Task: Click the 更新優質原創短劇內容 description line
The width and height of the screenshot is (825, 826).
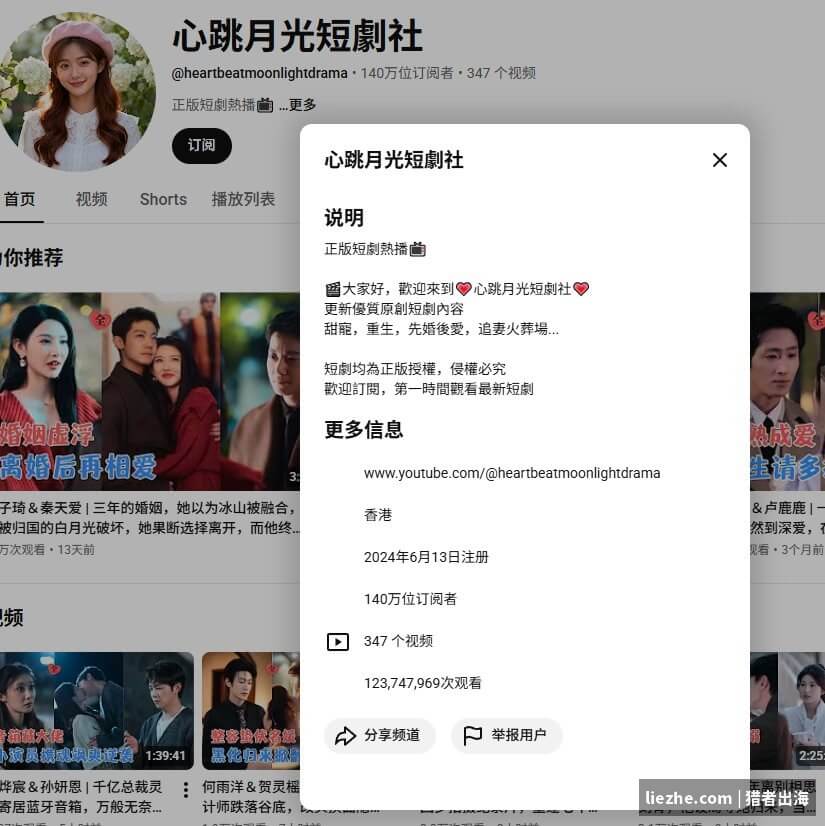Action: (394, 309)
